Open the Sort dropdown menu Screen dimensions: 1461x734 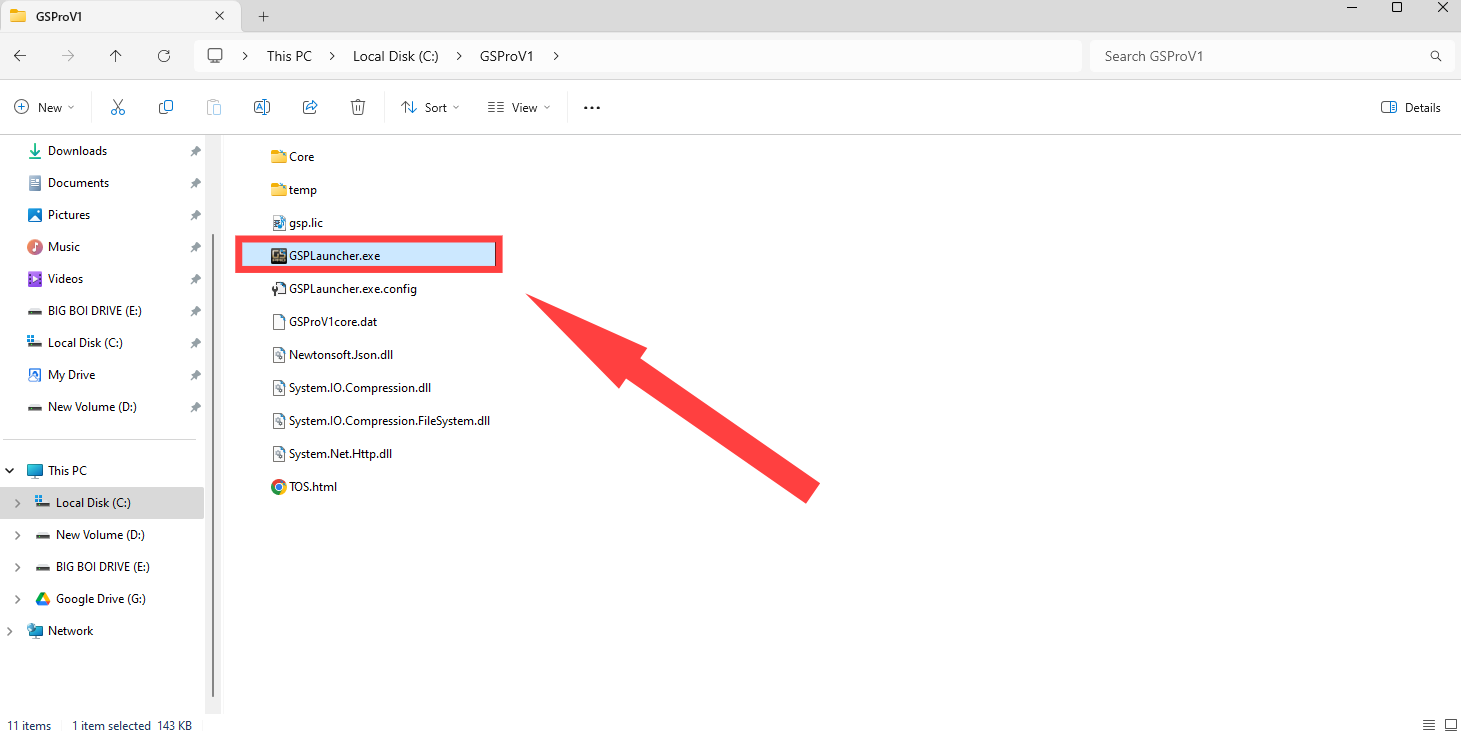coord(430,107)
